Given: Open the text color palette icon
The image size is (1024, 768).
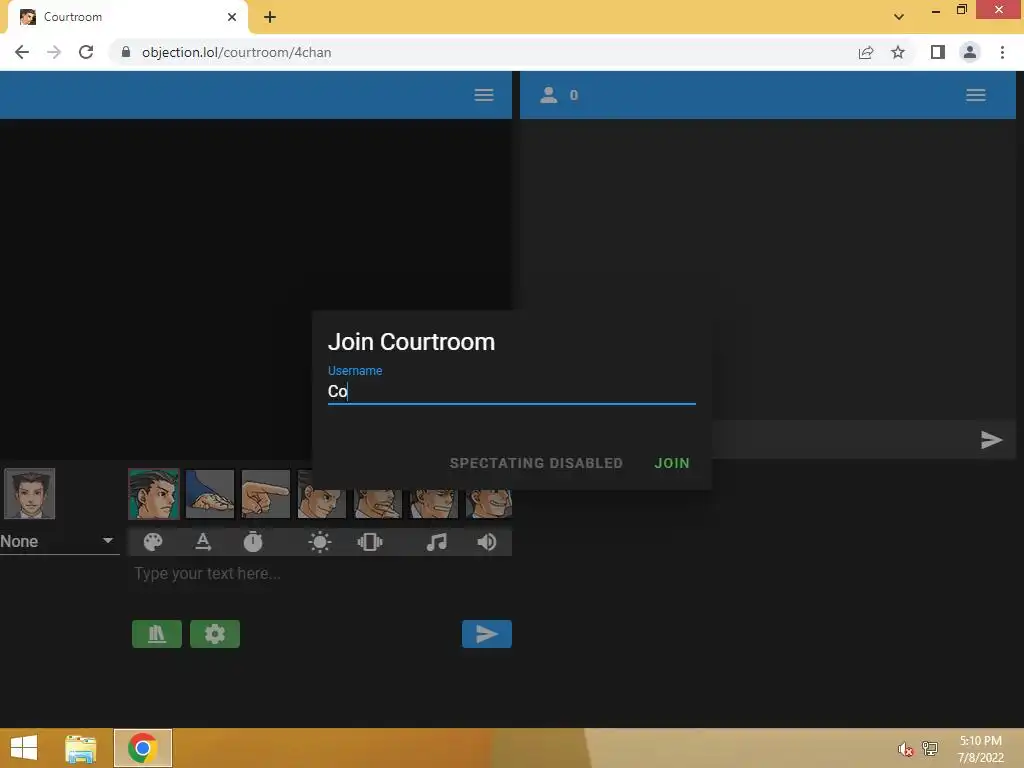Looking at the screenshot, I should click(153, 542).
